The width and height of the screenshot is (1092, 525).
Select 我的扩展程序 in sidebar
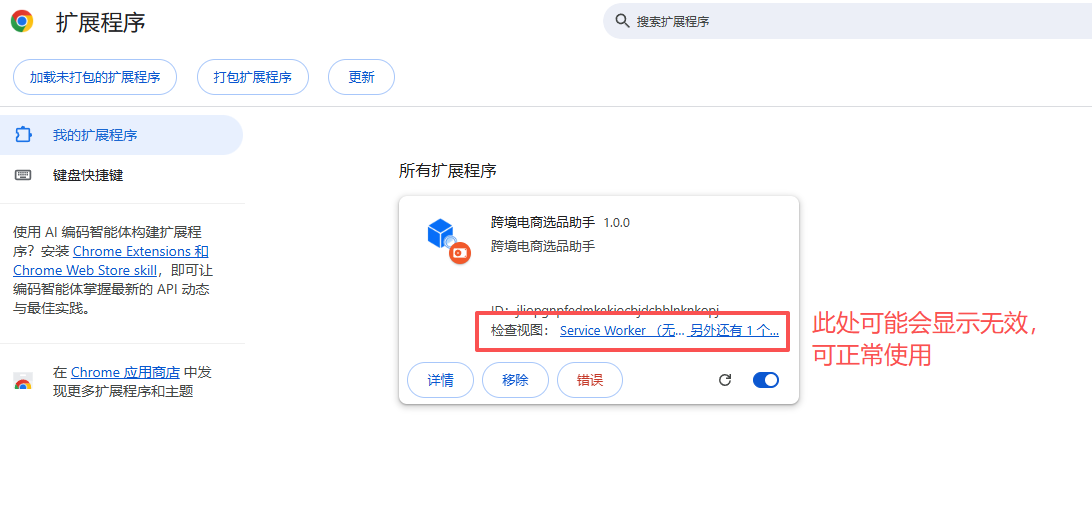pos(121,135)
